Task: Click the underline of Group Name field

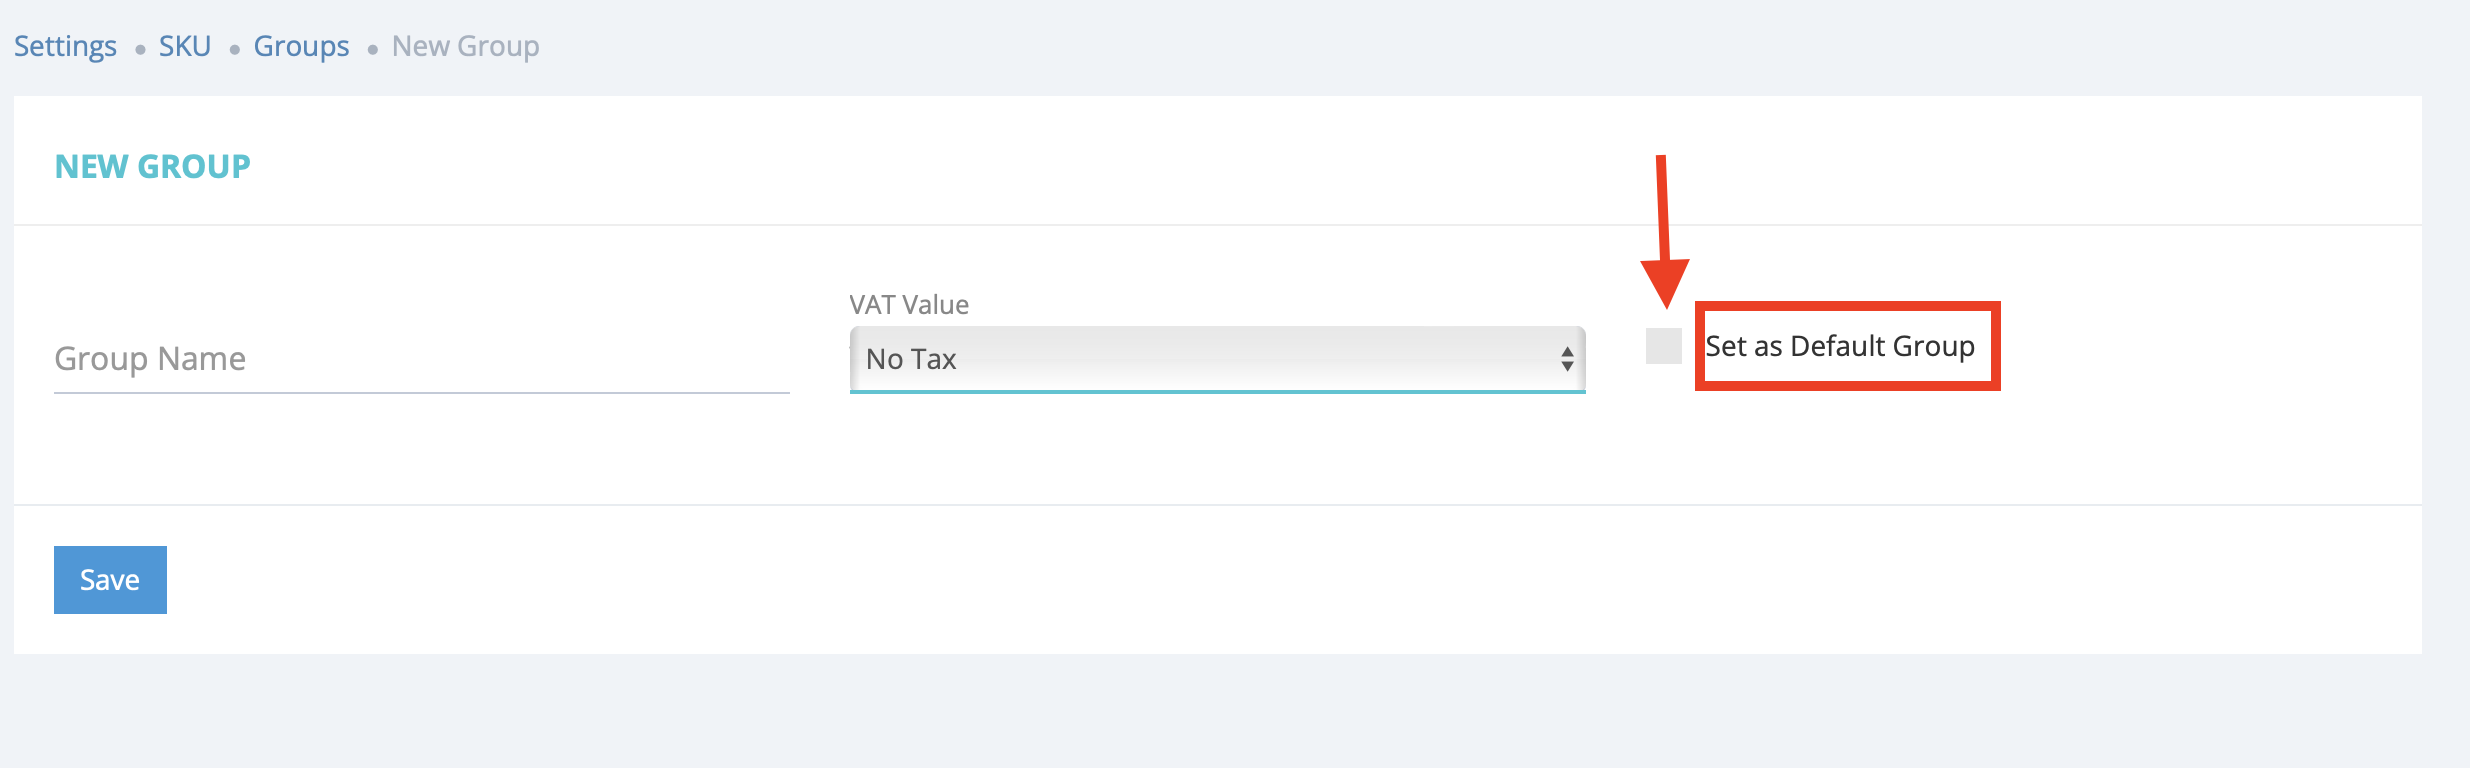Action: click(x=420, y=393)
